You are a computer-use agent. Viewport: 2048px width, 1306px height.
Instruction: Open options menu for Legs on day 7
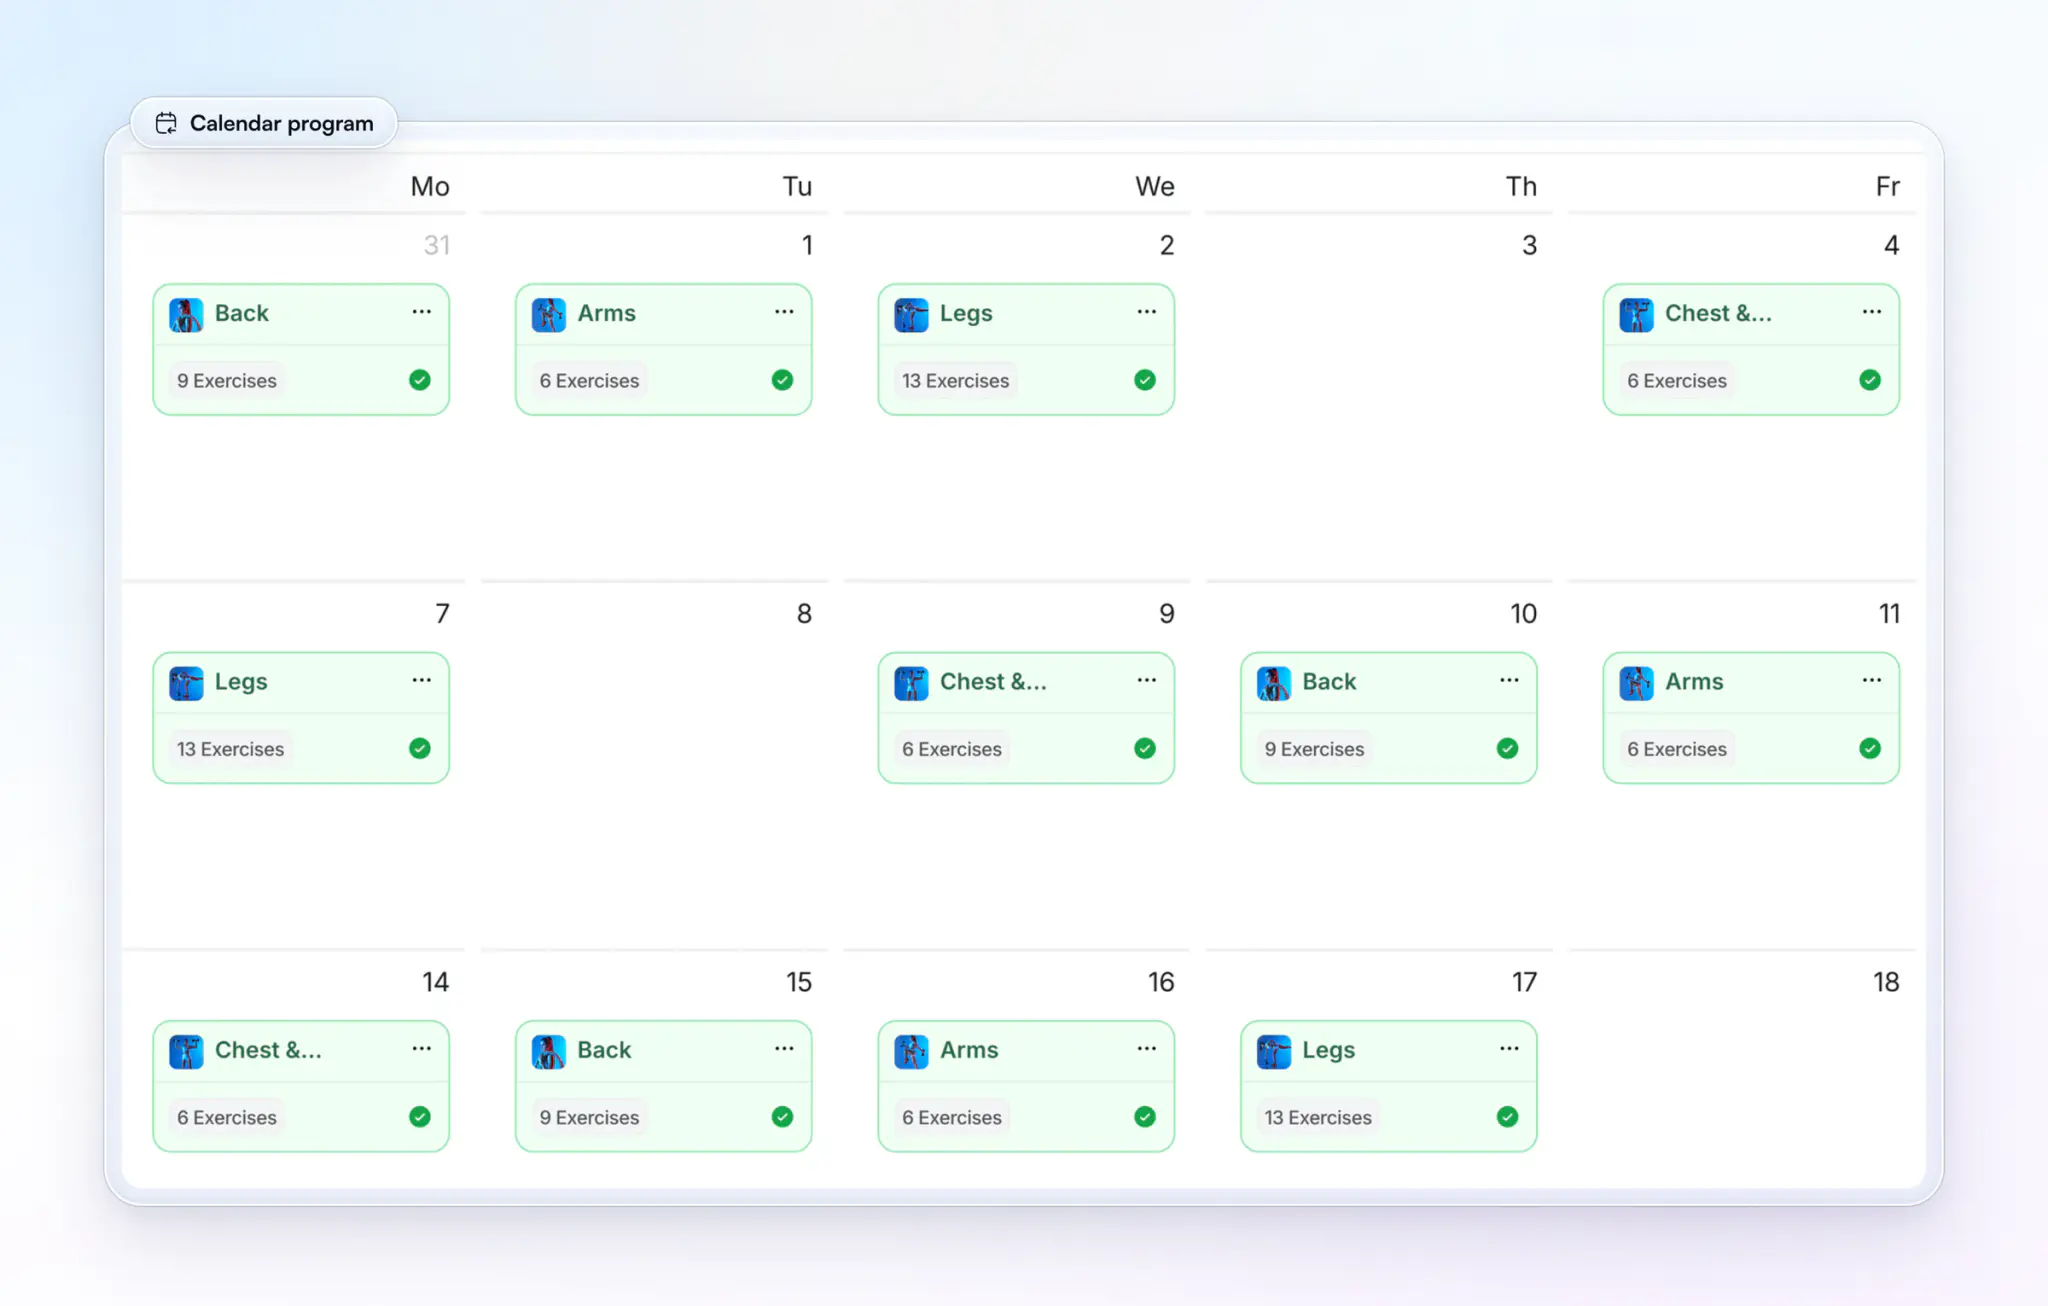tap(422, 680)
